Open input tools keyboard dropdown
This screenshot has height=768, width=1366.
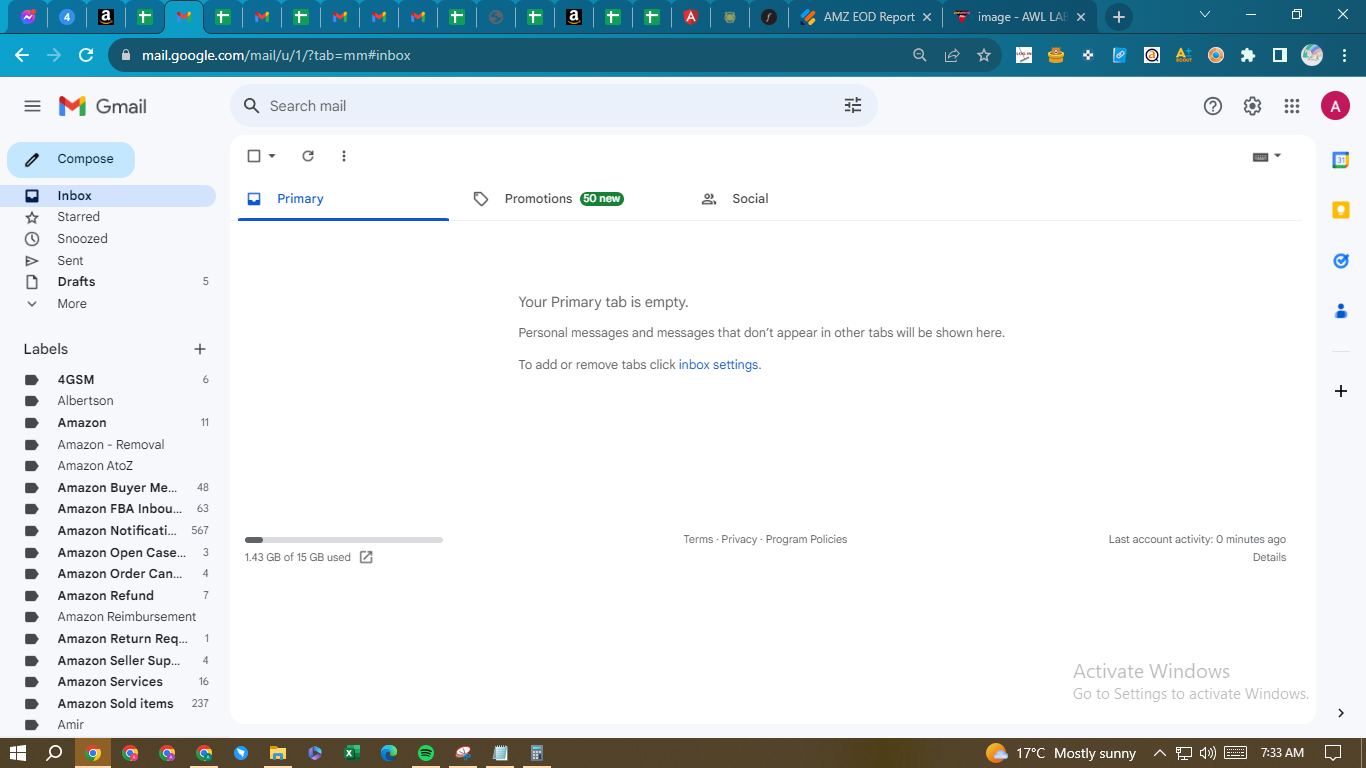[1267, 156]
